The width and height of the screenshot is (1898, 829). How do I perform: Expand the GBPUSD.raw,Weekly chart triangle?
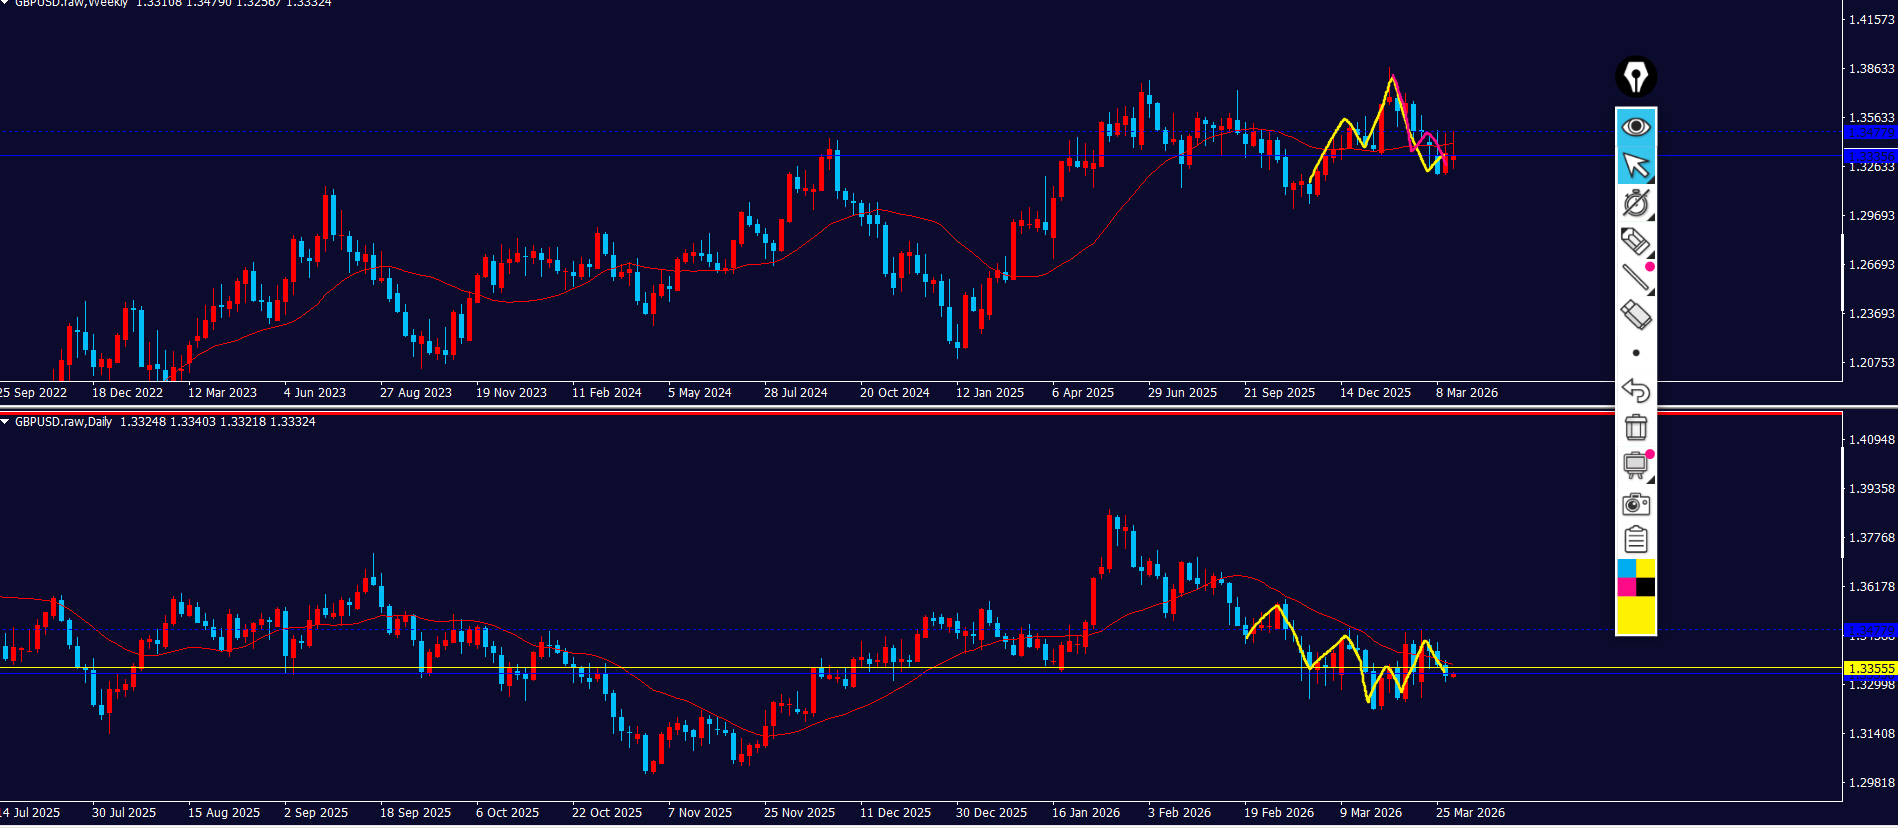tap(5, 3)
